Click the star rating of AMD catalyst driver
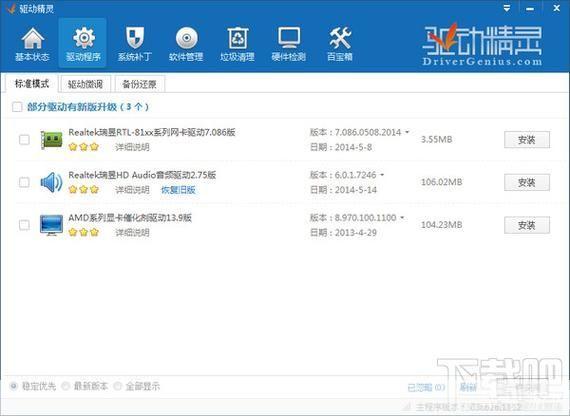Viewport: 570px width, 416px height. pyautogui.click(x=84, y=232)
